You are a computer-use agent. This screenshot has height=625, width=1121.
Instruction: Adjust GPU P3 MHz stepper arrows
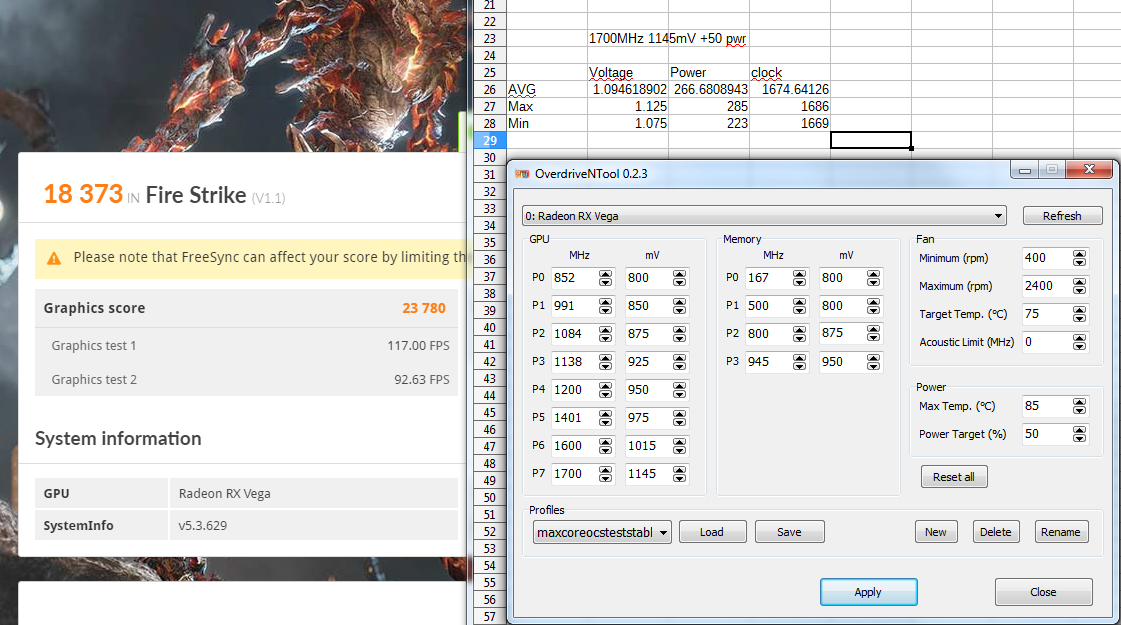click(606, 361)
